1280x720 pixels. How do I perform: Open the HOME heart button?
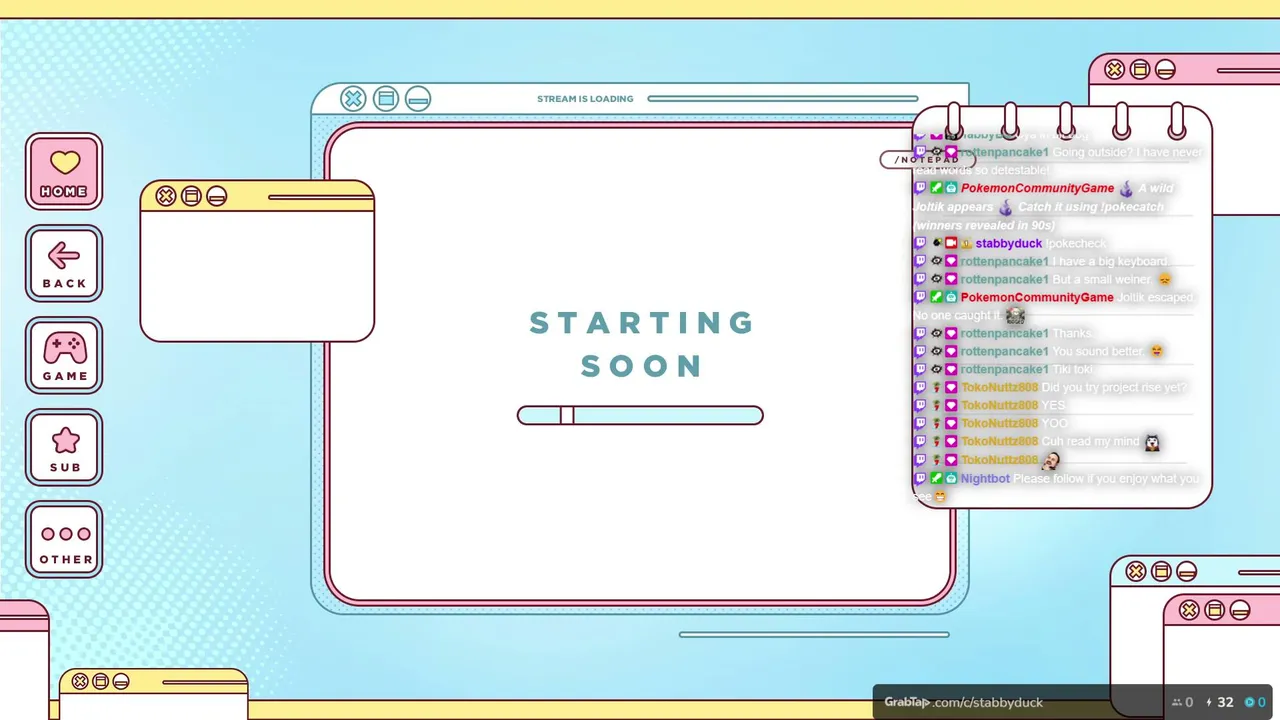coord(64,171)
